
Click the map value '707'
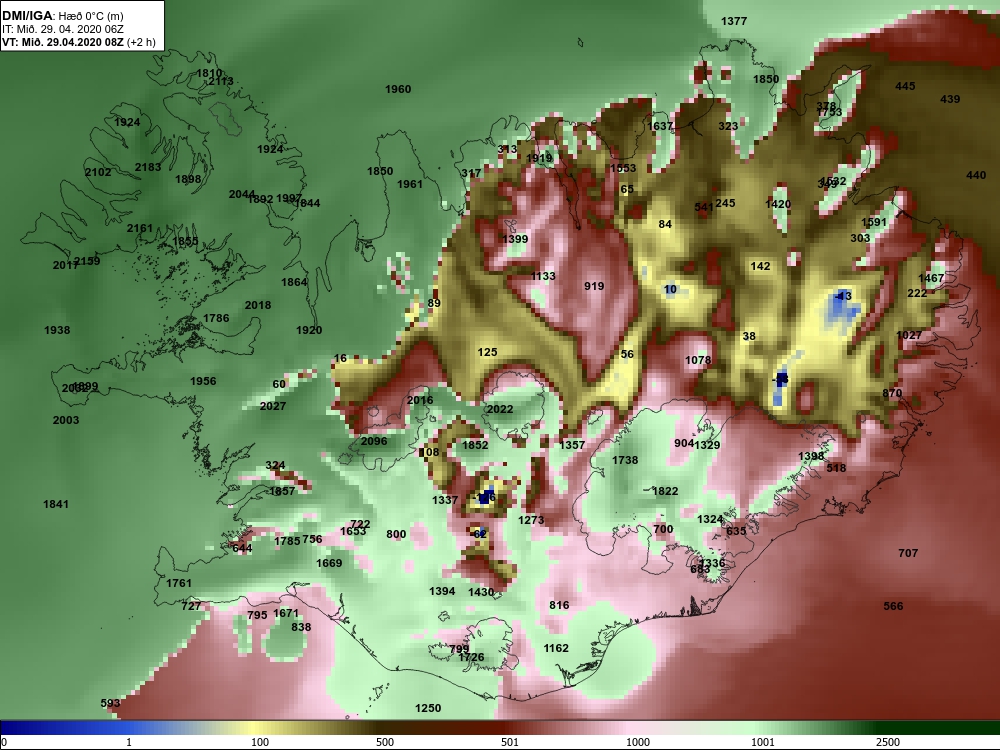(x=908, y=554)
